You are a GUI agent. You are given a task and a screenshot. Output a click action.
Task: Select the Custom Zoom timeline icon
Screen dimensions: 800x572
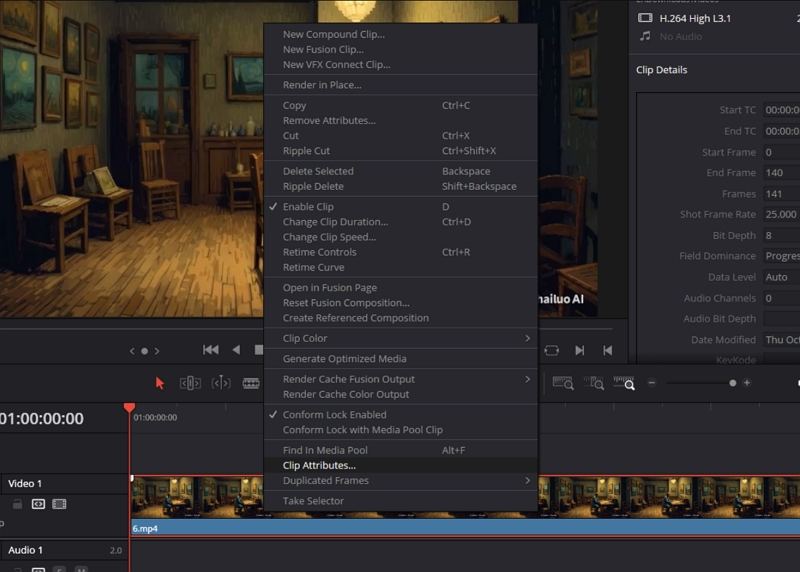(624, 383)
